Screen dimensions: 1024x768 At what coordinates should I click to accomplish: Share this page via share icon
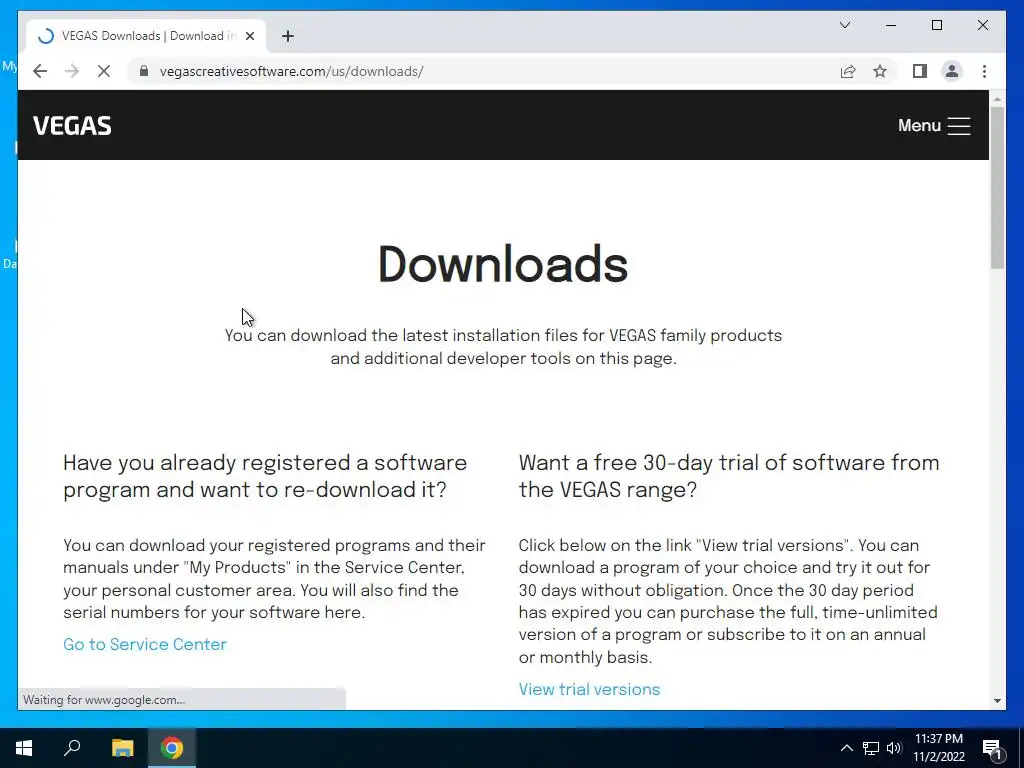click(848, 71)
